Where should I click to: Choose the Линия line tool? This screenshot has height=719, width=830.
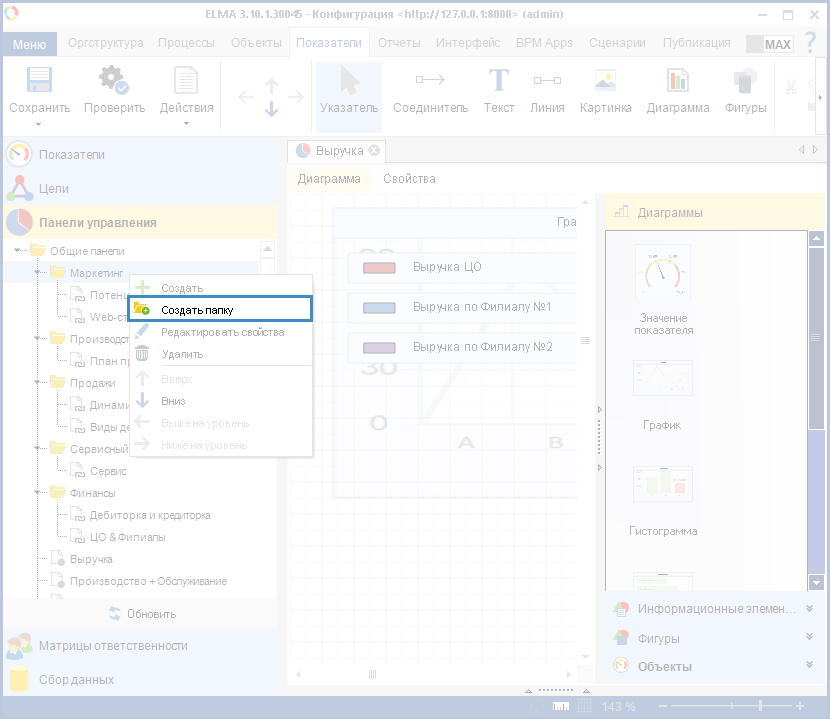[547, 92]
